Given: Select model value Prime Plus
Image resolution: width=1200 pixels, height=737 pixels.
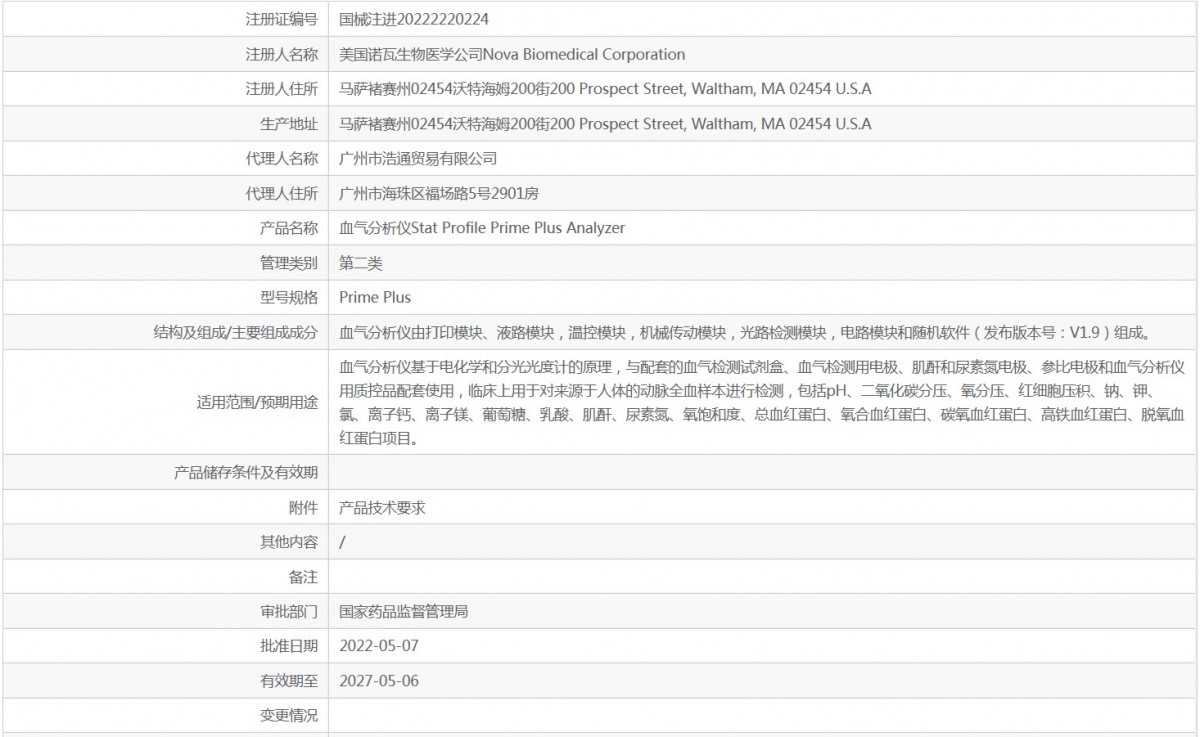Looking at the screenshot, I should [x=375, y=297].
